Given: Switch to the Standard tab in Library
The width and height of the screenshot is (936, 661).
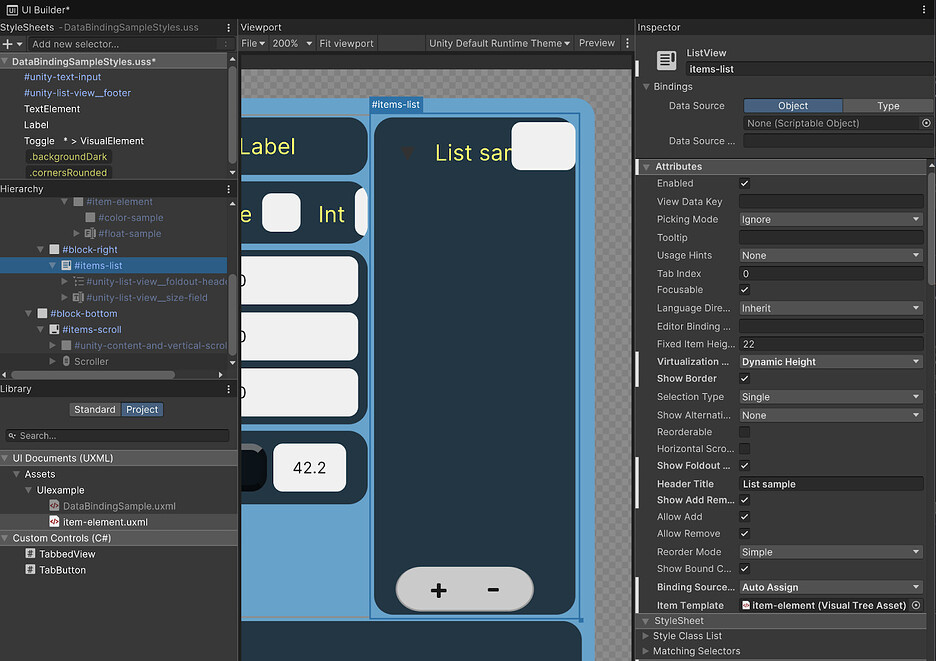Looking at the screenshot, I should coord(95,409).
